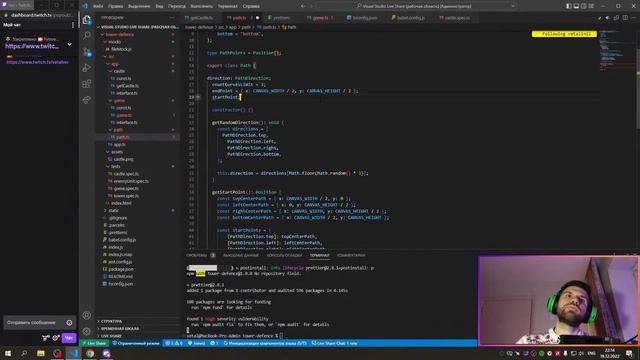The width and height of the screenshot is (640, 360).
Task: Click the Twitch link in the chat message
Action: point(37,62)
